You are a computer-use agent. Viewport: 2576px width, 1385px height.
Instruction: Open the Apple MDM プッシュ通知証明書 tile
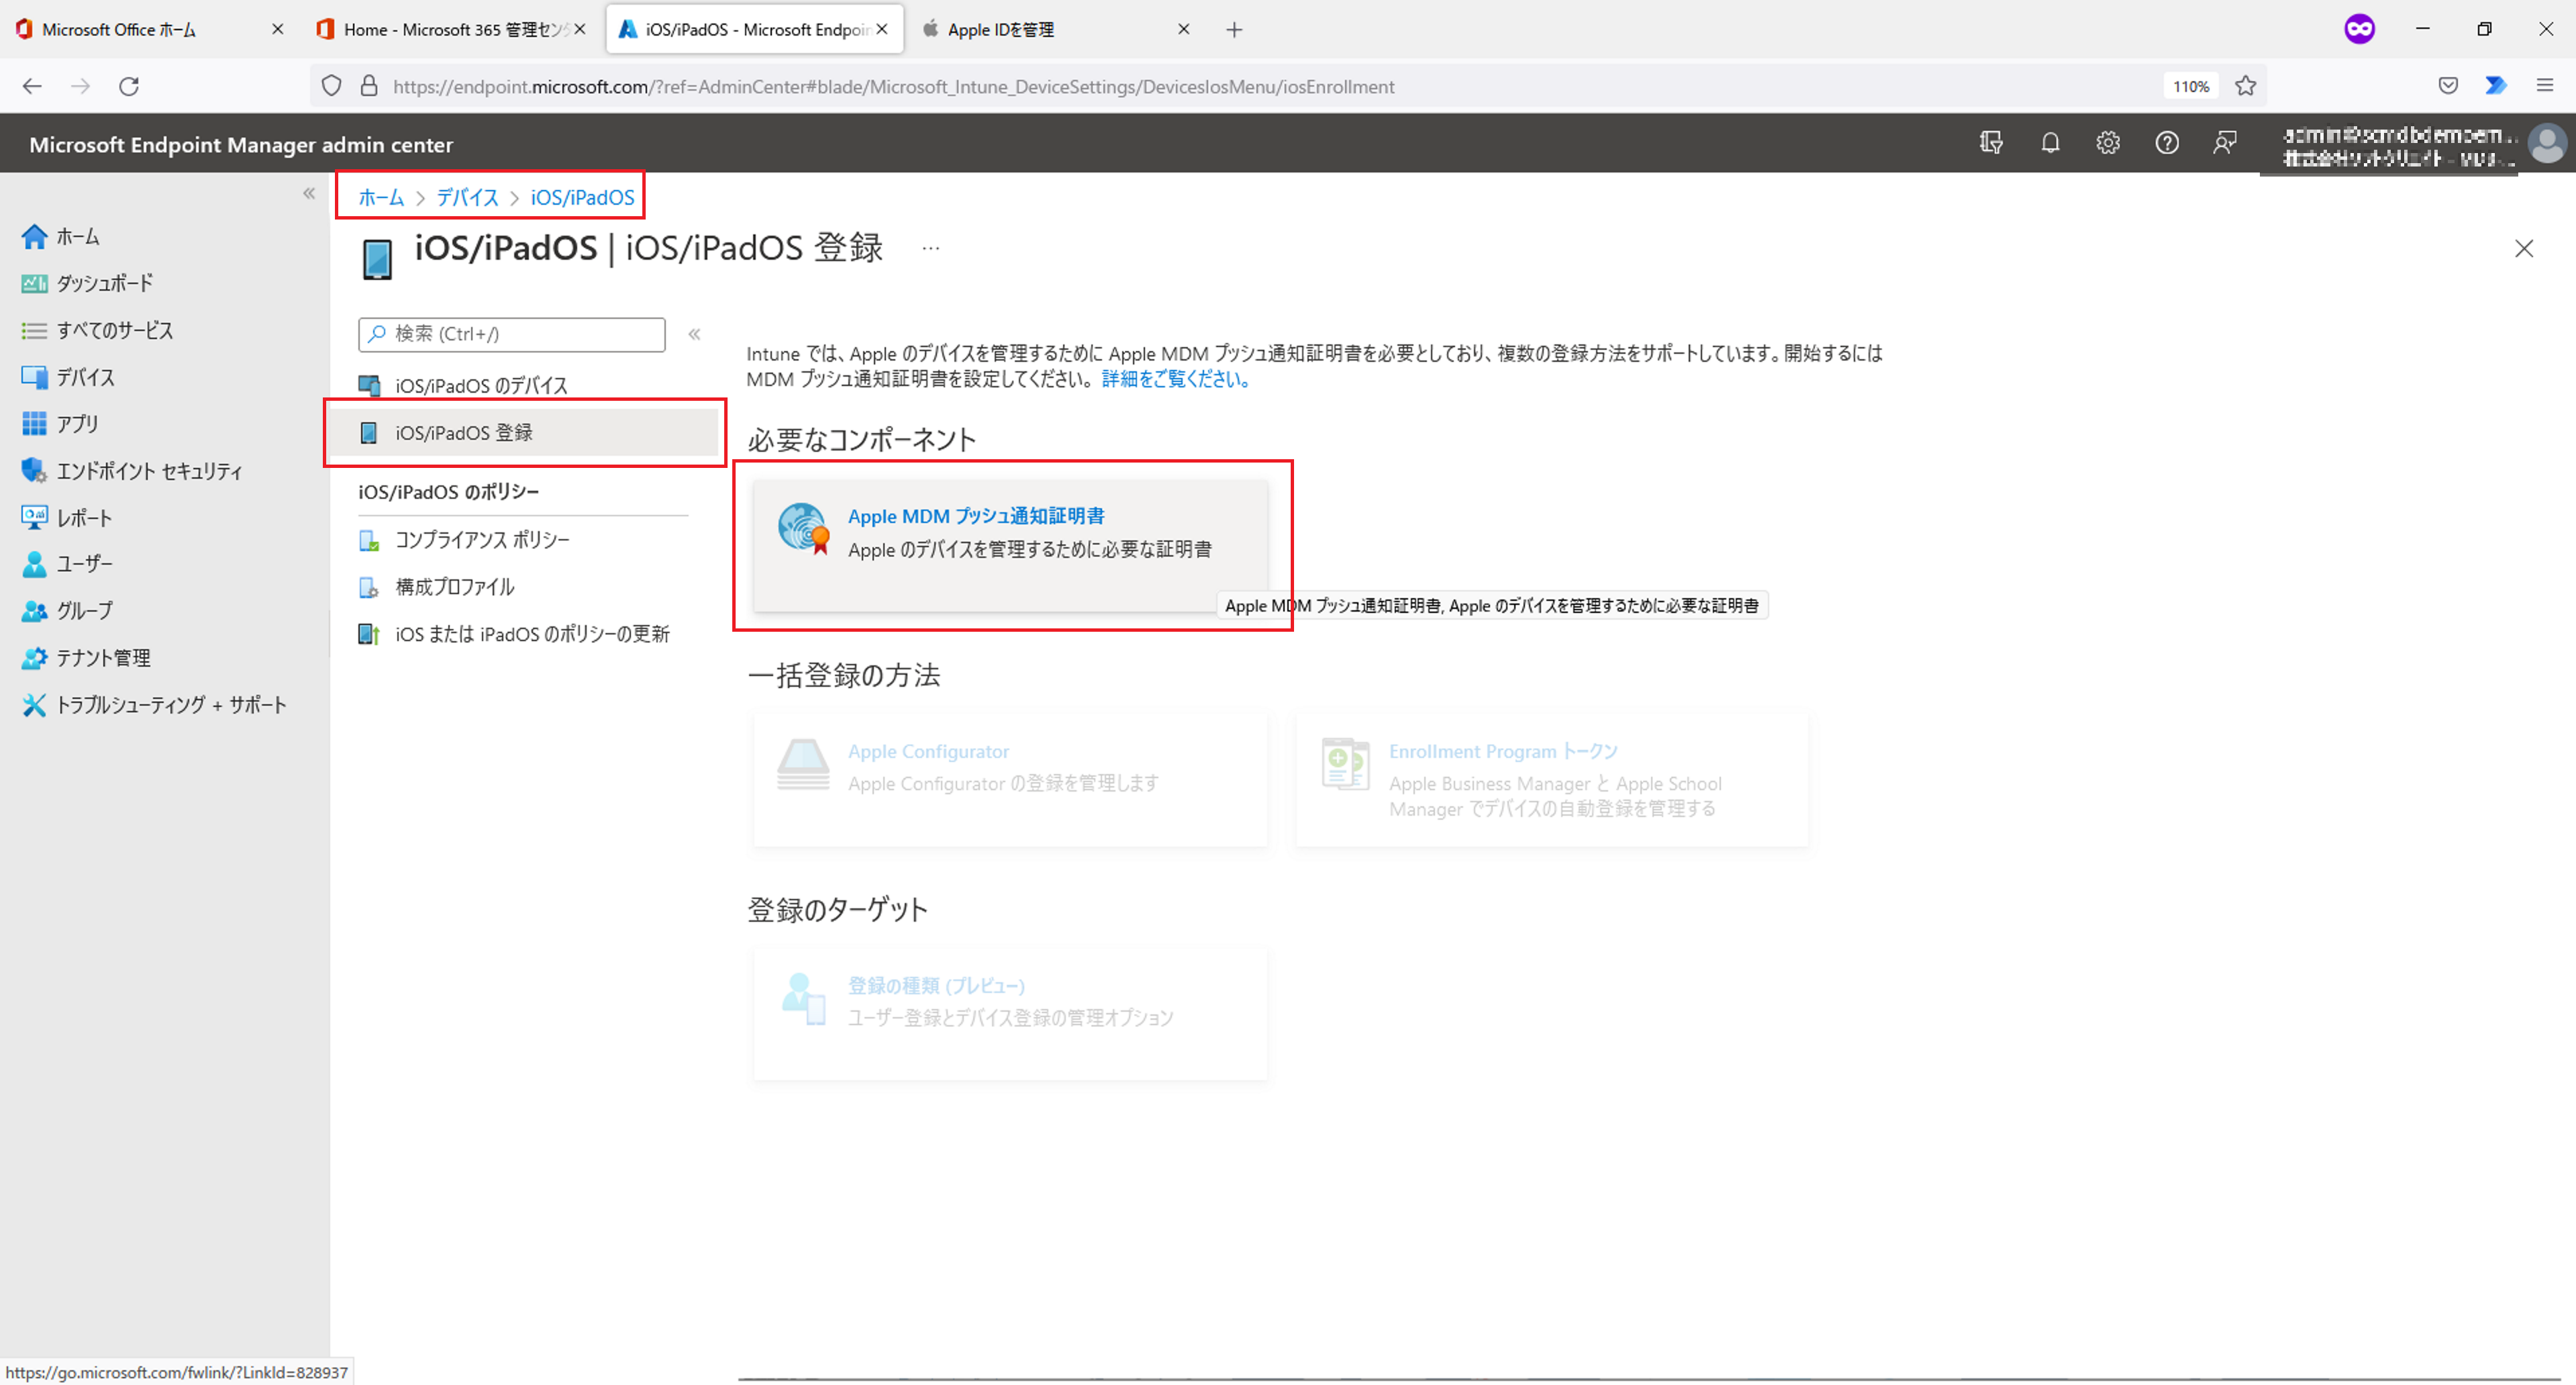(x=975, y=517)
